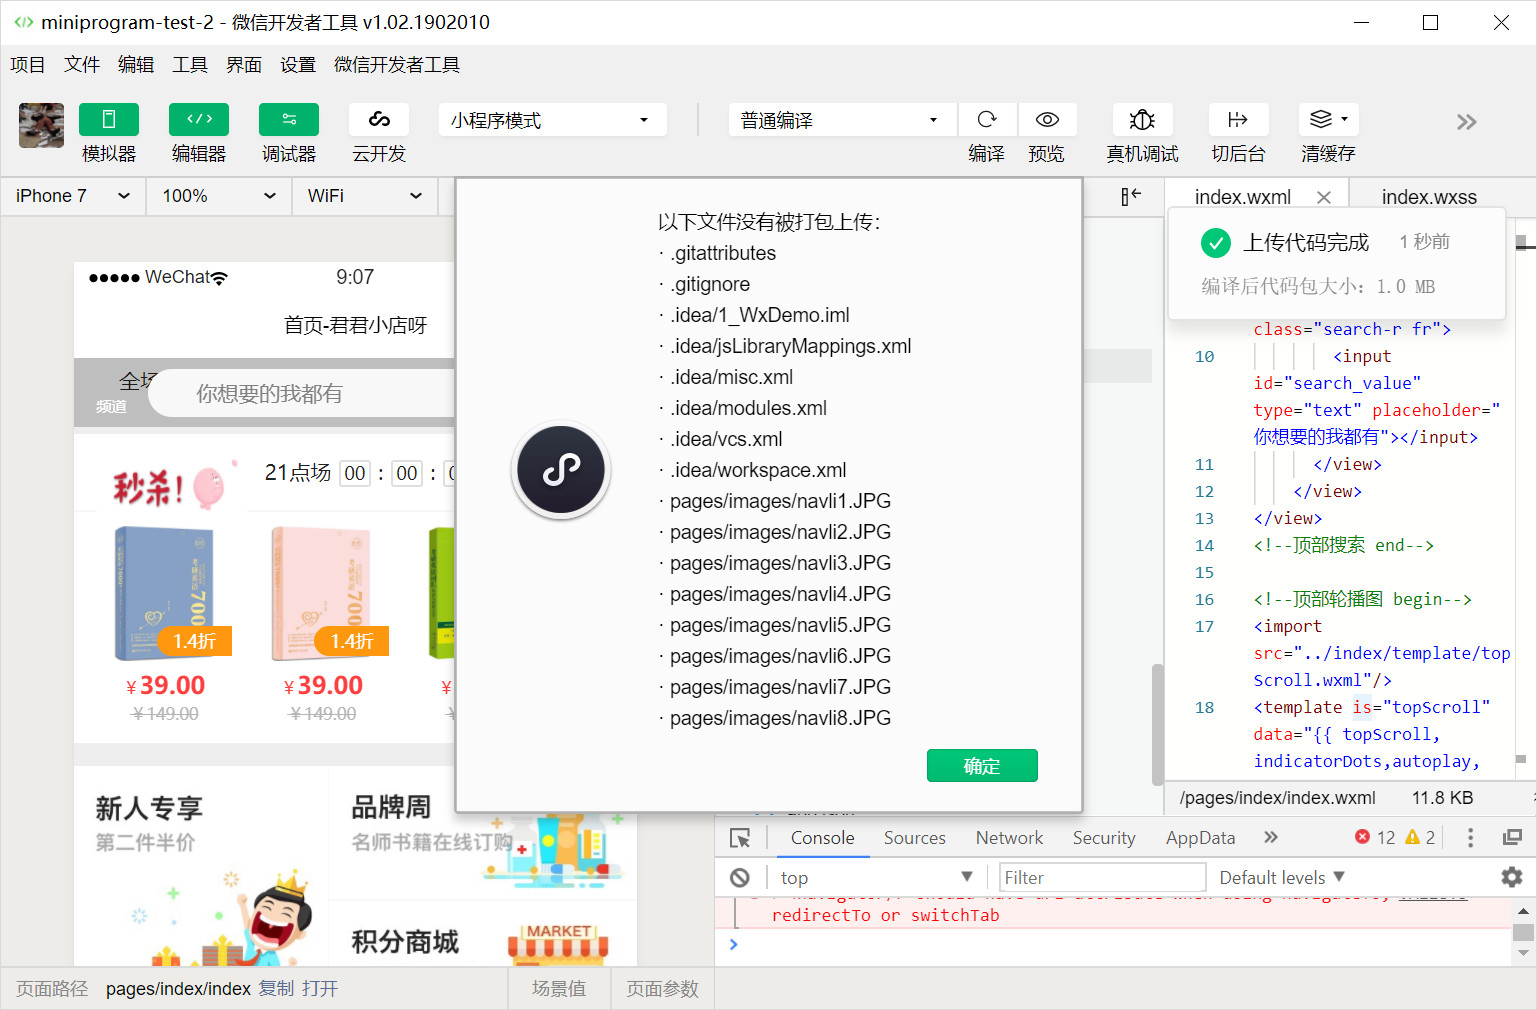Switch to the Network tab
The image size is (1537, 1010).
[x=1009, y=838]
